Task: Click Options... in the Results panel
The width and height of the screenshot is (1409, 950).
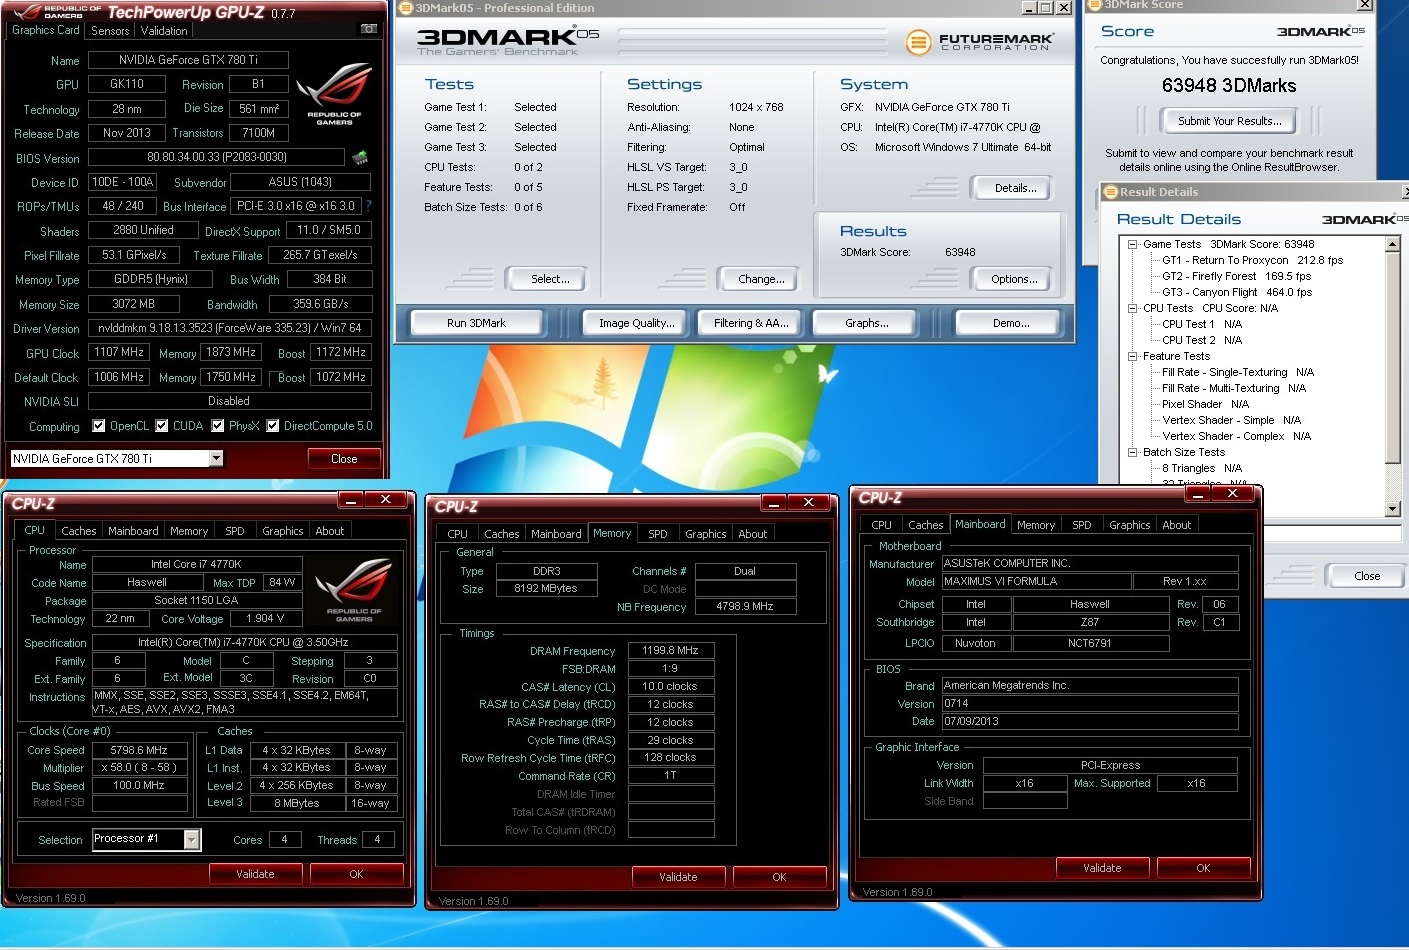Action: coord(1014,279)
